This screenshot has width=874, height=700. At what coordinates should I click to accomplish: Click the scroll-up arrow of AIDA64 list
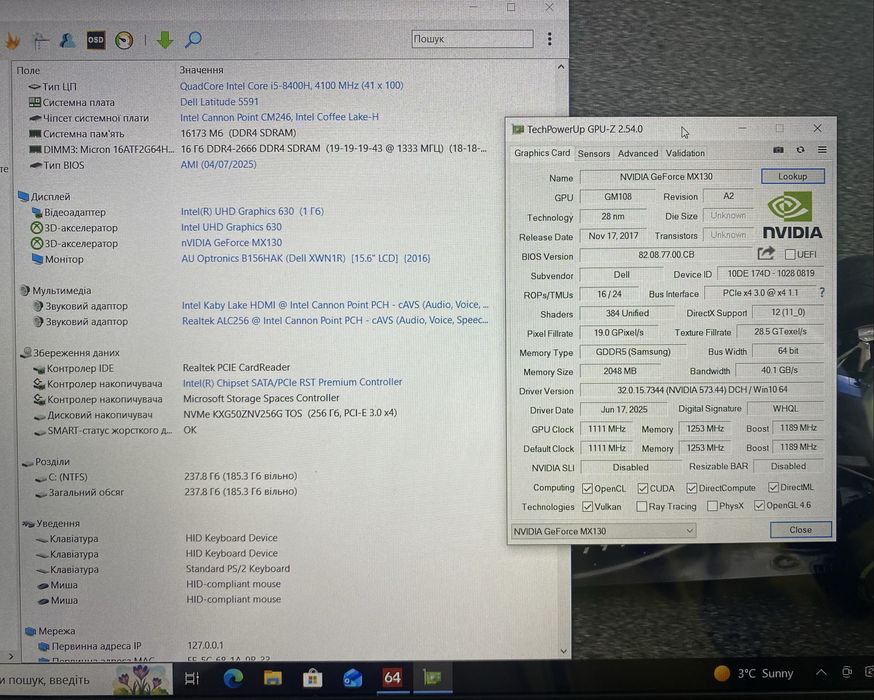[x=561, y=67]
